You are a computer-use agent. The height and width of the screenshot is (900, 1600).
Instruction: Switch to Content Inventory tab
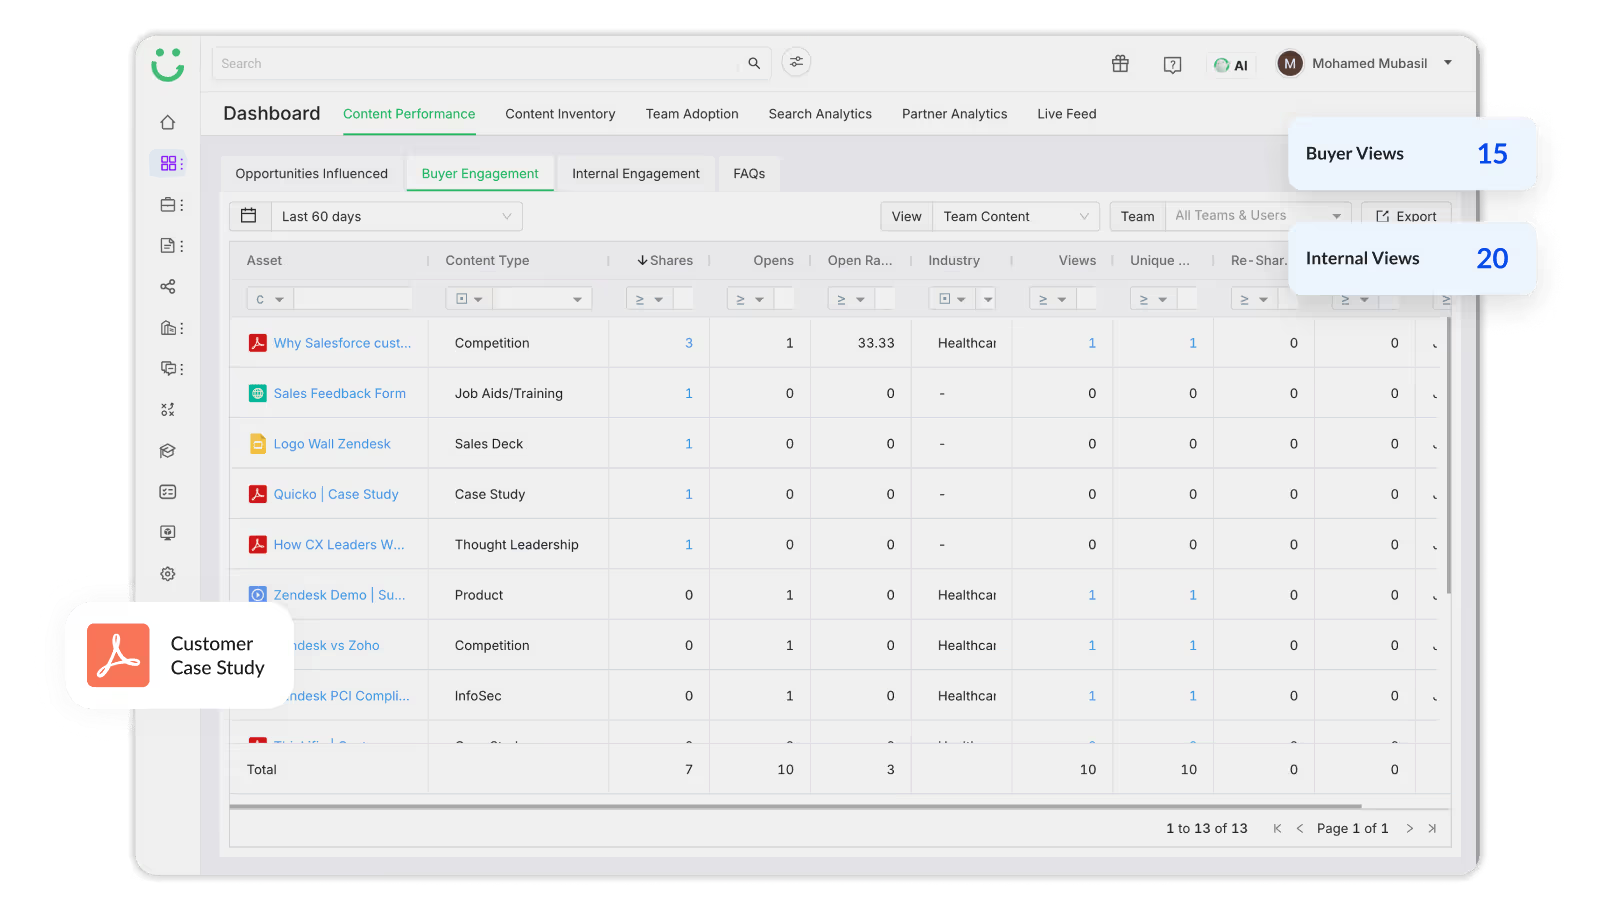click(x=560, y=114)
